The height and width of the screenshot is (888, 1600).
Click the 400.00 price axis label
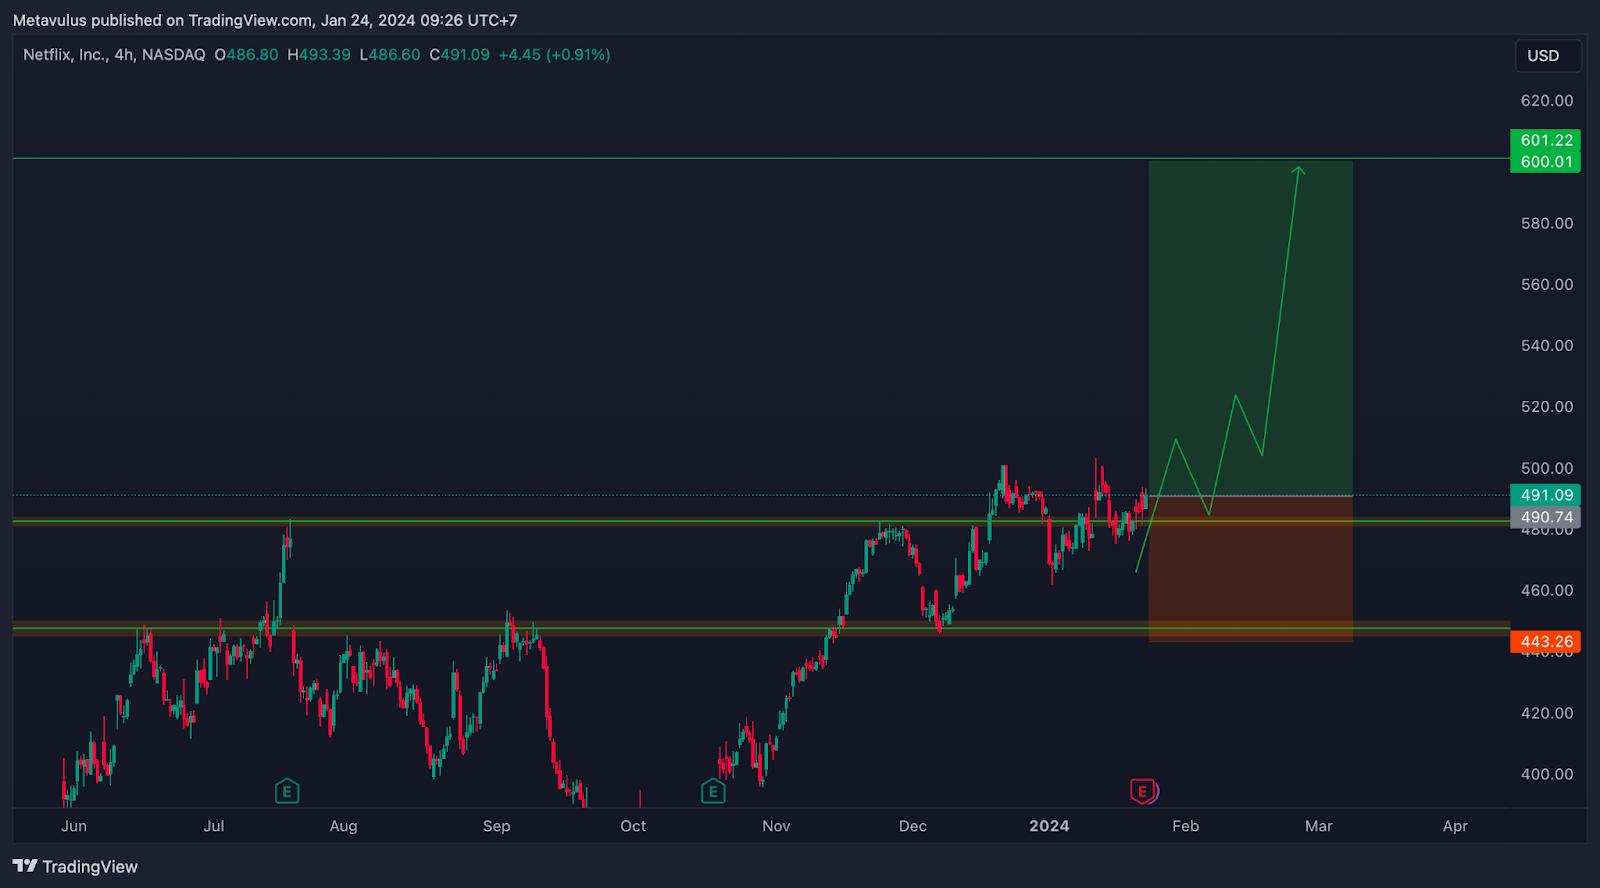[x=1547, y=774]
